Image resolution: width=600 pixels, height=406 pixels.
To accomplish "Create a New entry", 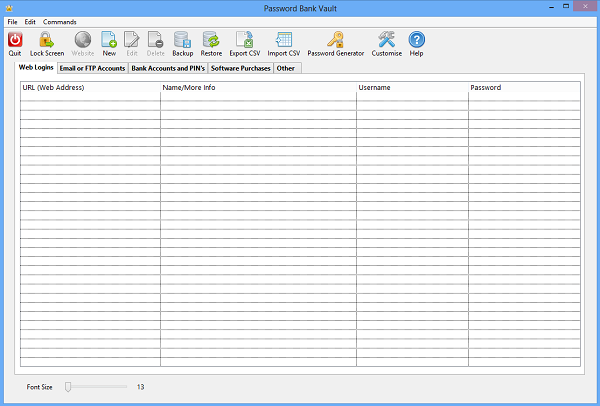I will tap(109, 40).
